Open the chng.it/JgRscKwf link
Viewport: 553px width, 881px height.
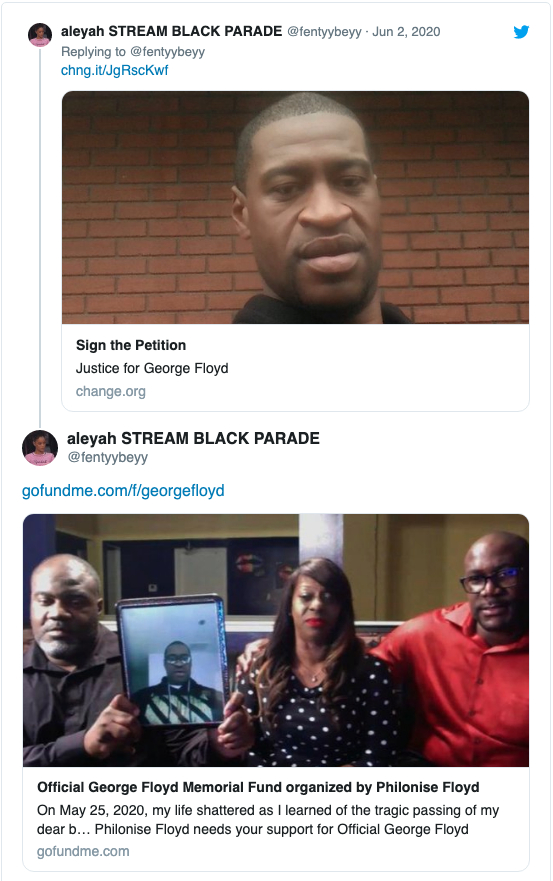tap(115, 70)
